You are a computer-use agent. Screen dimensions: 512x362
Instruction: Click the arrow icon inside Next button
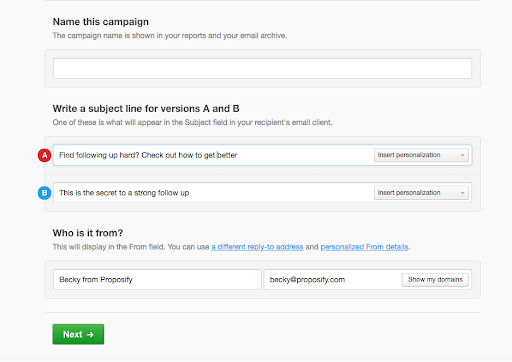[90, 334]
